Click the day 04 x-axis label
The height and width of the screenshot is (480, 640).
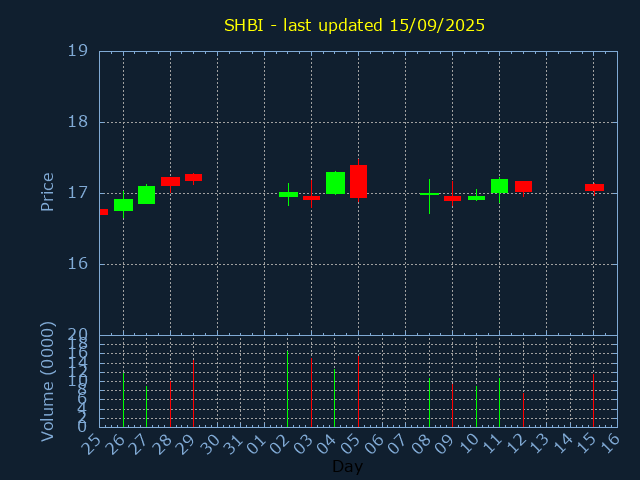click(326, 444)
